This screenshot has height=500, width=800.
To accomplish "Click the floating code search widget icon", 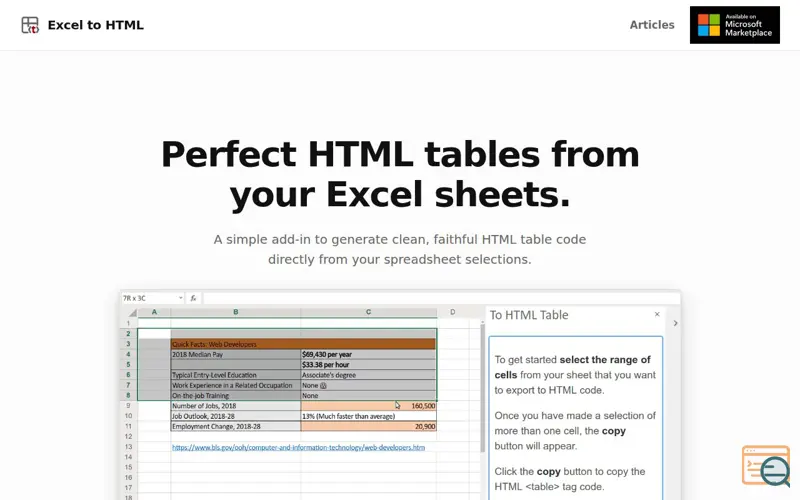I will [x=766, y=466].
